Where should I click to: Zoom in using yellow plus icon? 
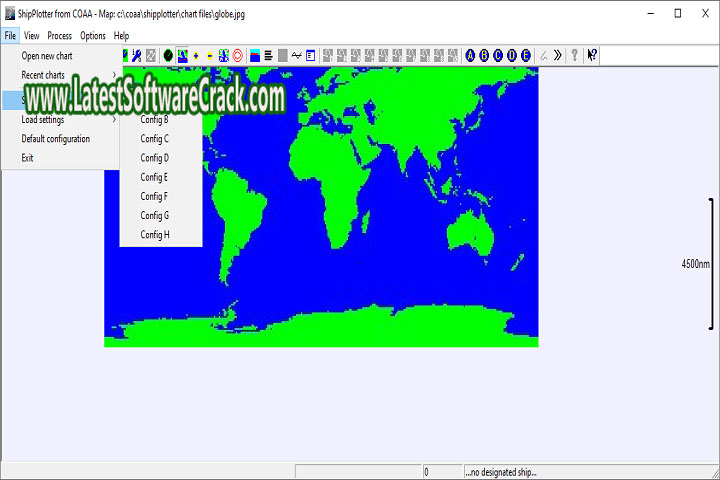(196, 56)
